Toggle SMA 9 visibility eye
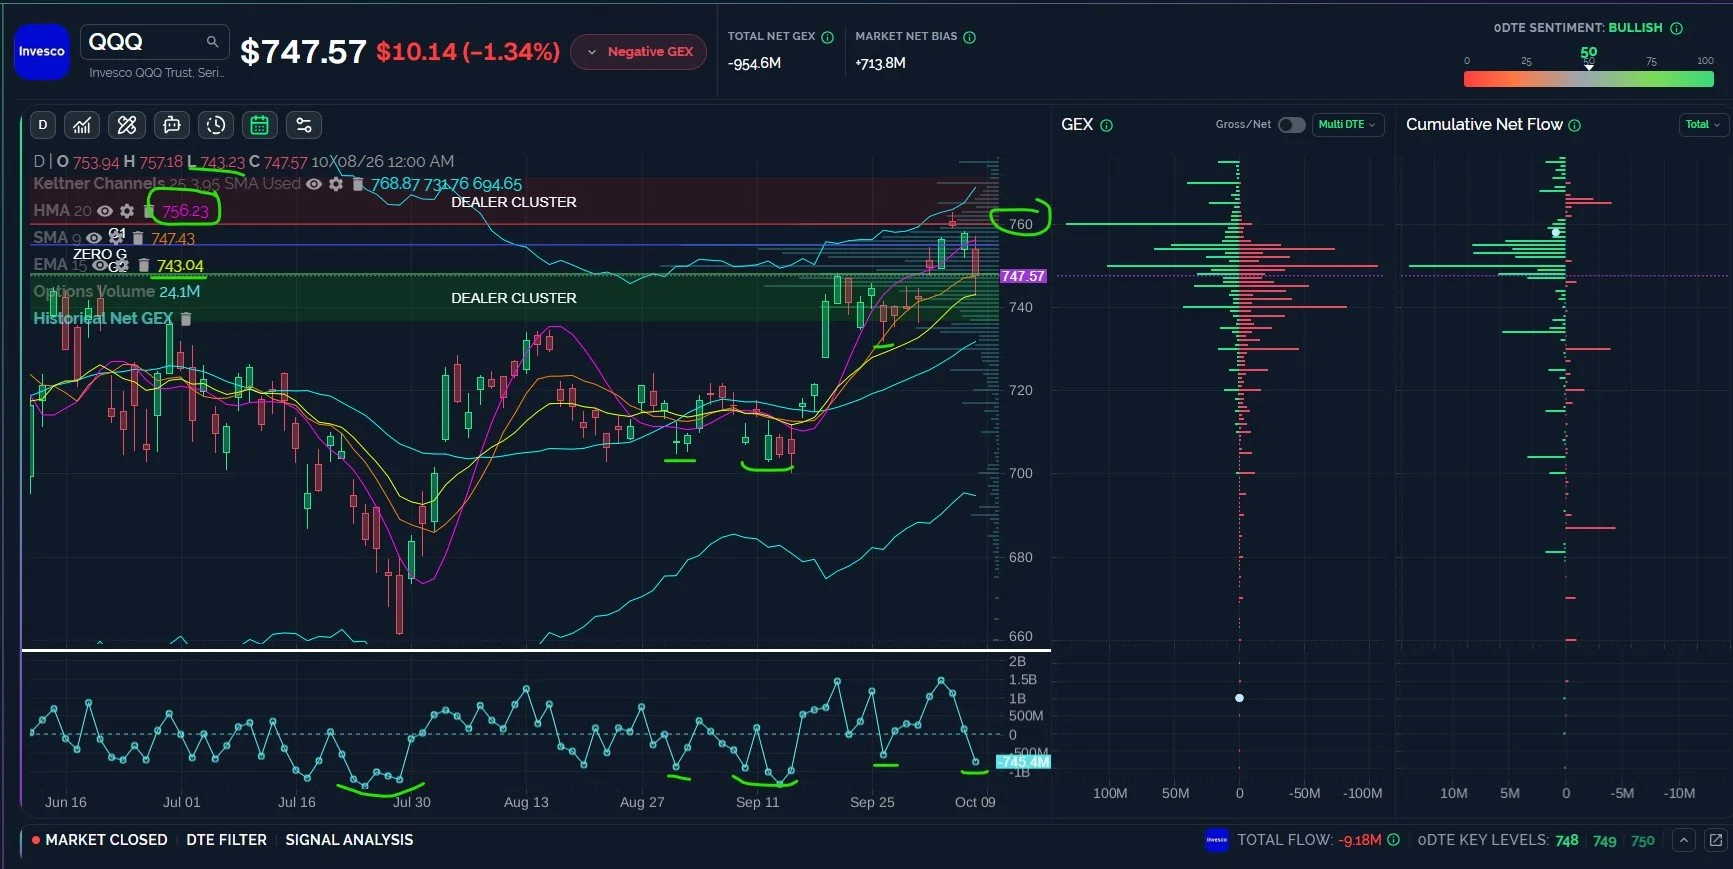The width and height of the screenshot is (1733, 869). tap(94, 238)
